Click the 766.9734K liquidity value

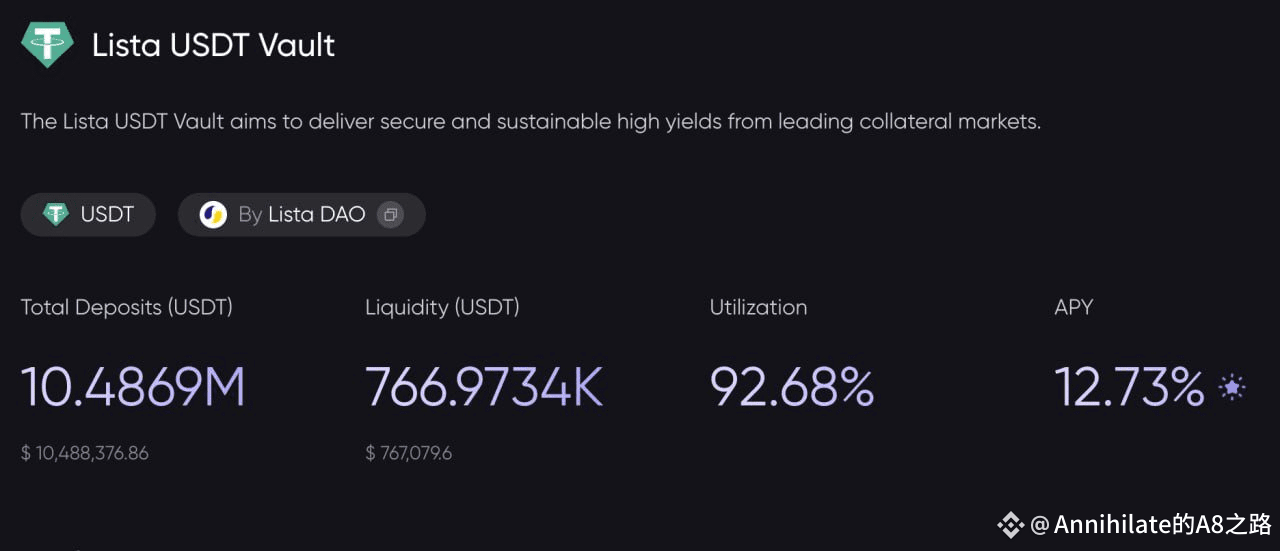pyautogui.click(x=485, y=387)
